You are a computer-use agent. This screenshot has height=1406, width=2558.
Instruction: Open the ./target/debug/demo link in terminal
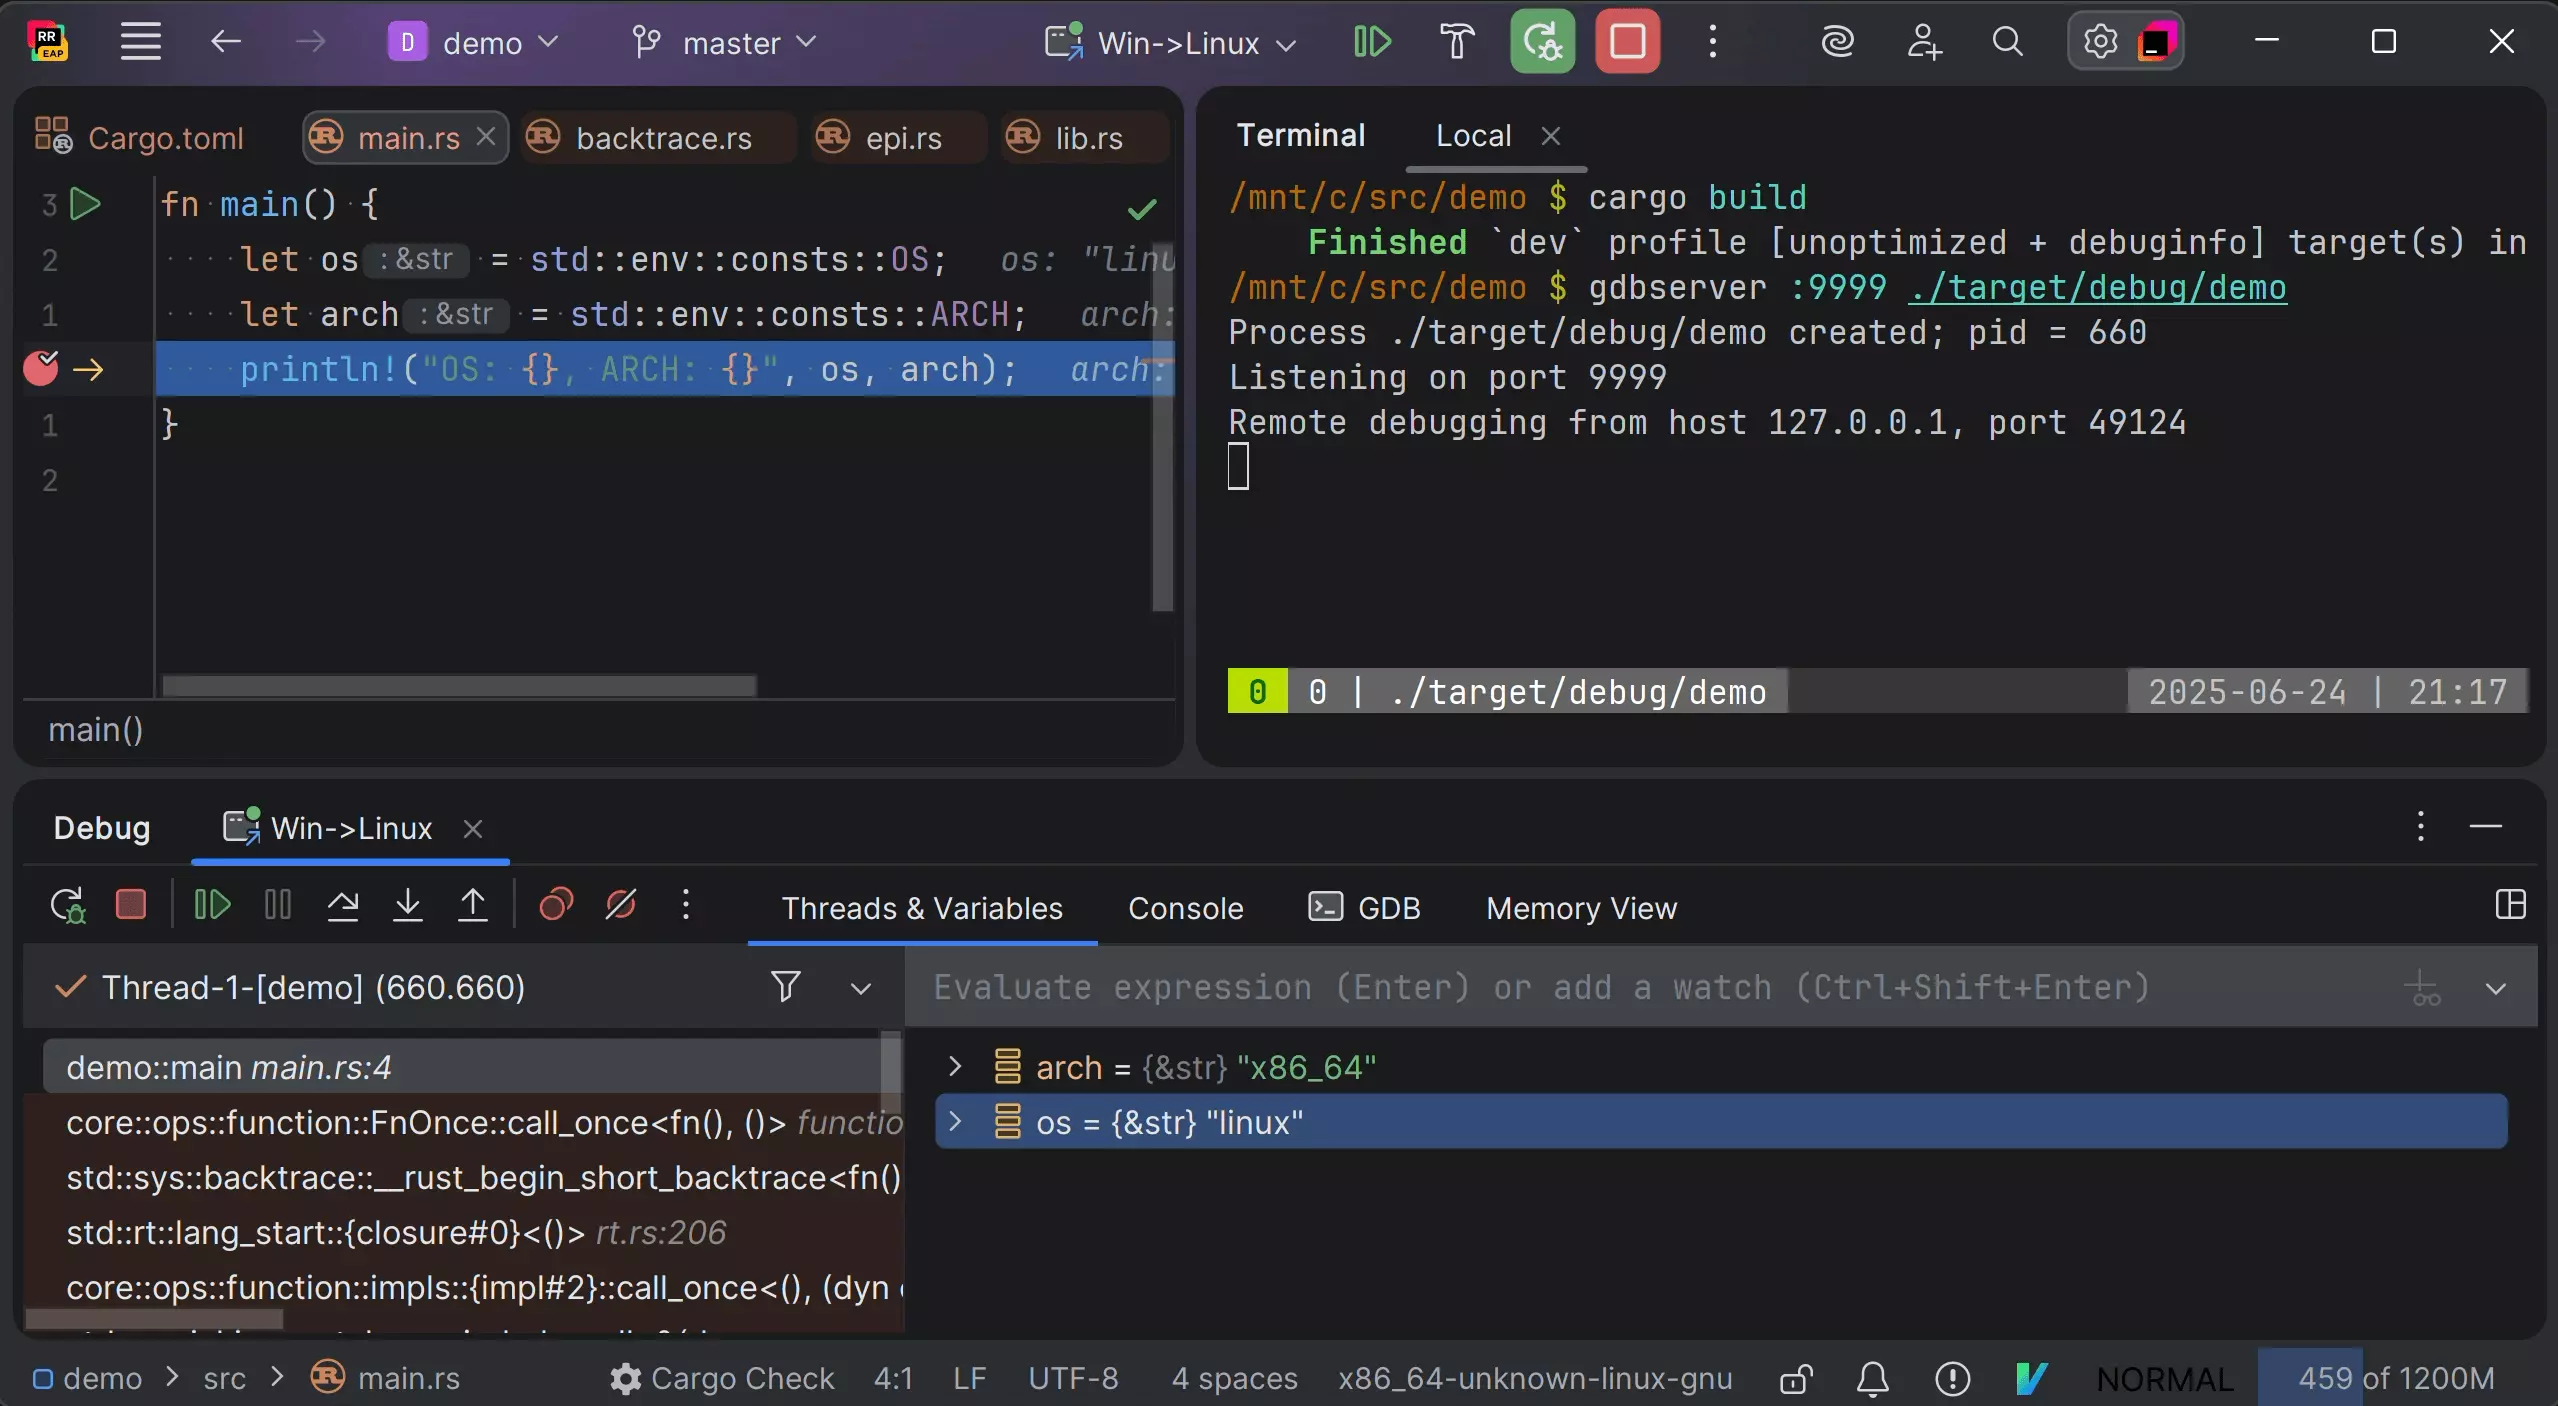coord(2094,288)
